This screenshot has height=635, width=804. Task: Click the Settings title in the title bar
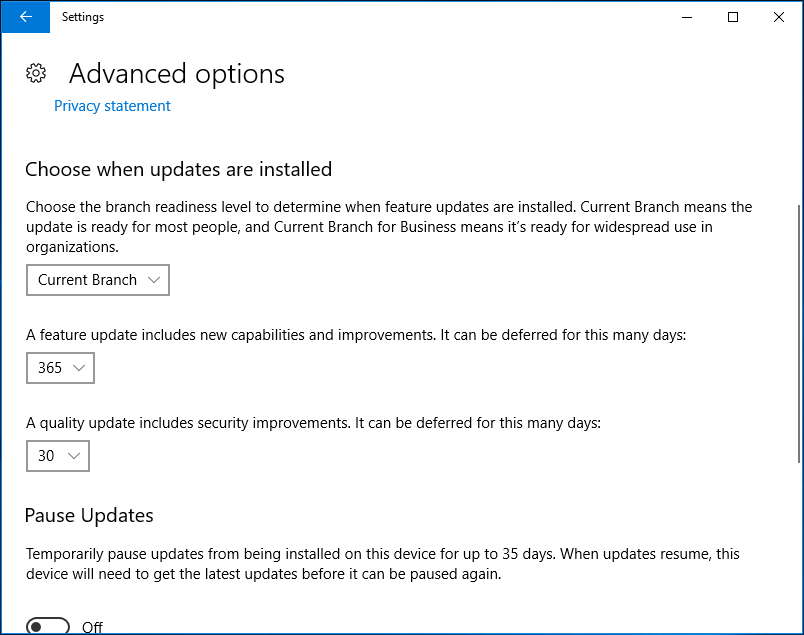tap(83, 17)
